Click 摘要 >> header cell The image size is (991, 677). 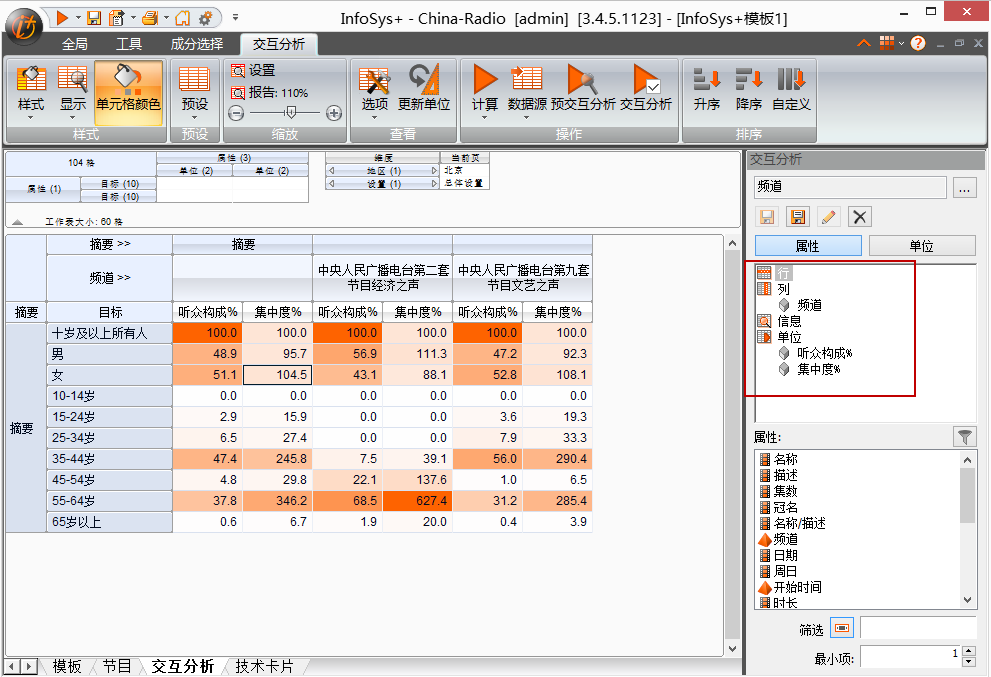(x=110, y=245)
